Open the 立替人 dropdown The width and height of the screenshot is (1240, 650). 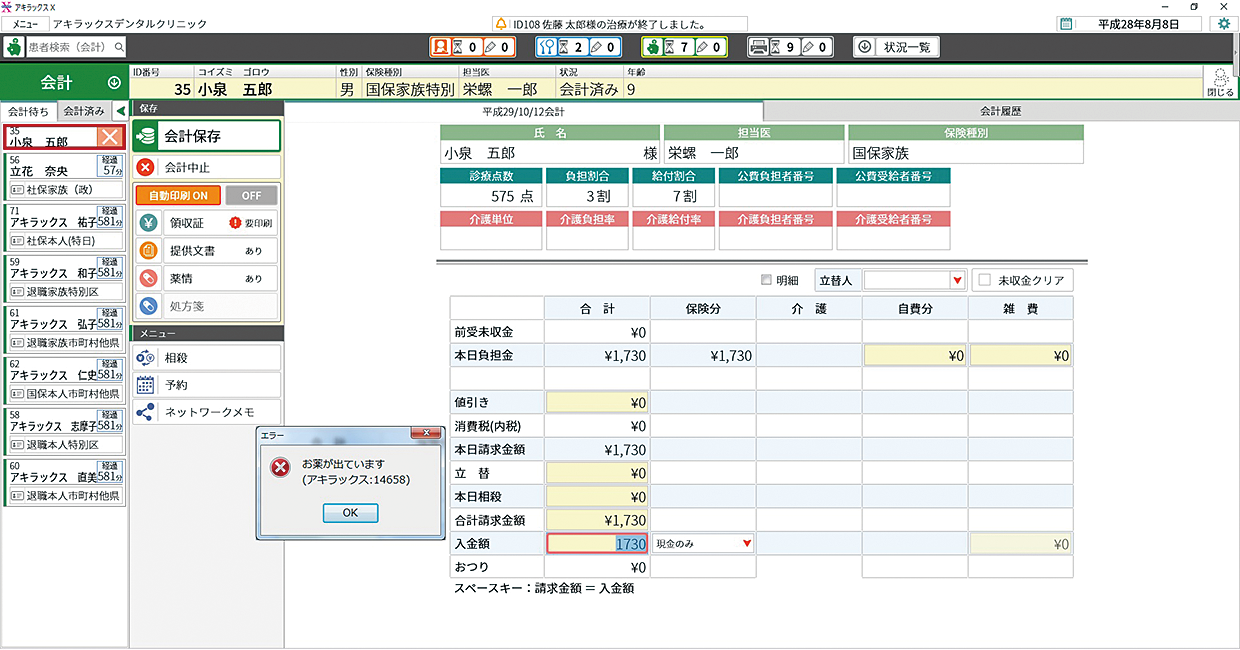957,281
